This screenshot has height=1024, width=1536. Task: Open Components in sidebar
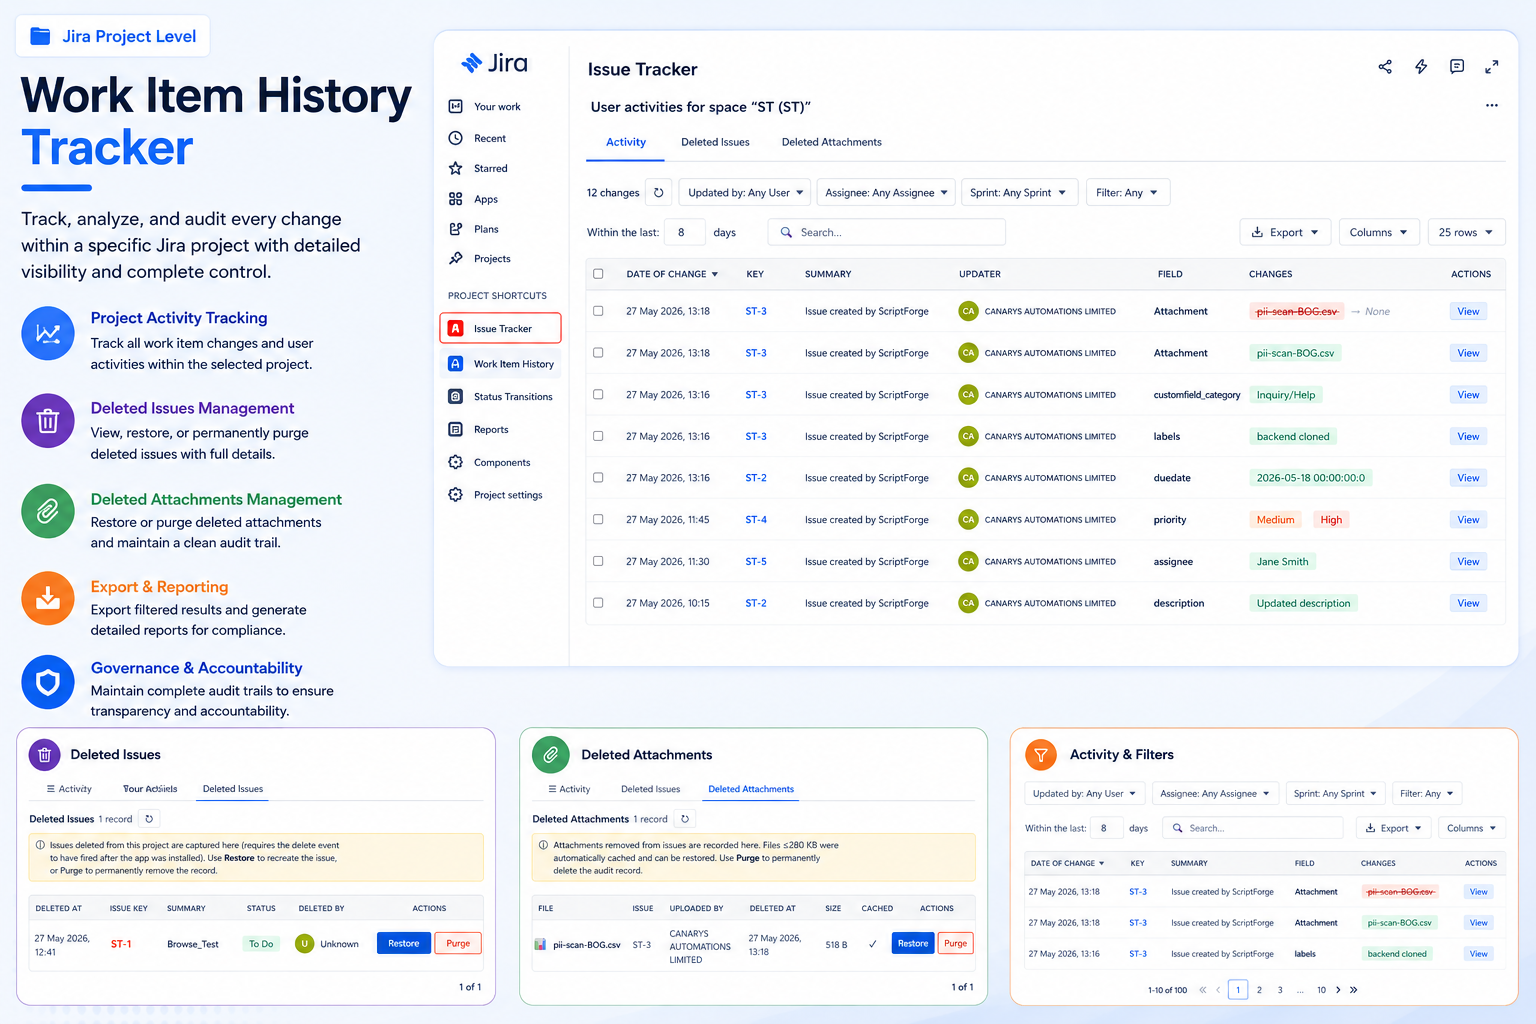click(502, 462)
